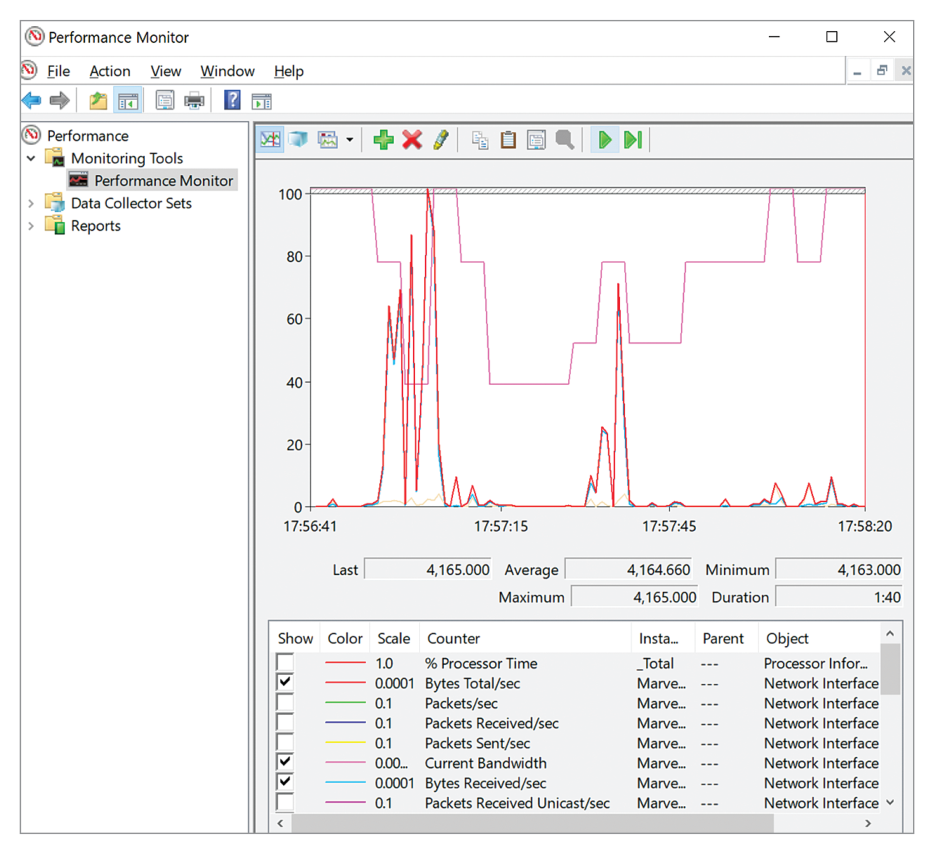Collapse the Monitoring Tools tree node
Image resolution: width=934 pixels, height=854 pixels.
pos(31,158)
